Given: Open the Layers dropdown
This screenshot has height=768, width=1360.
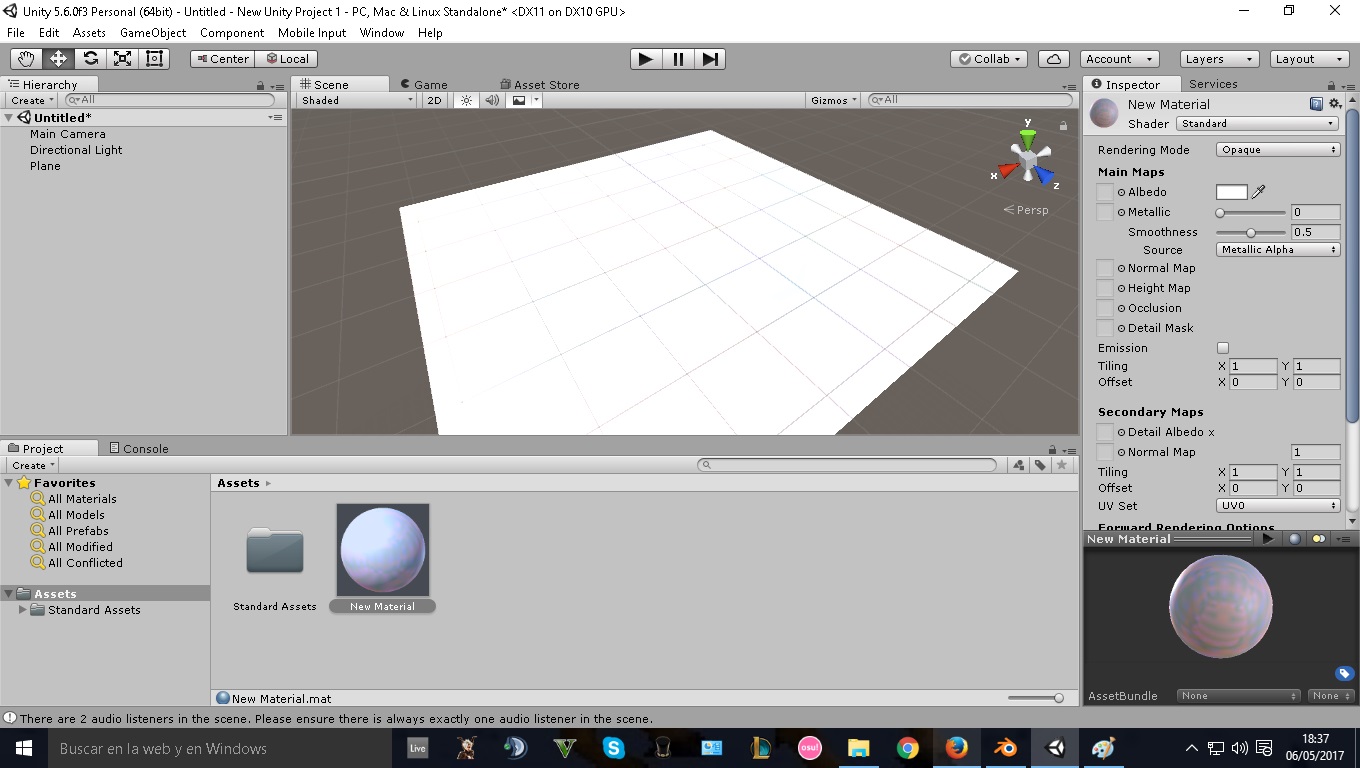Looking at the screenshot, I should click(1218, 59).
